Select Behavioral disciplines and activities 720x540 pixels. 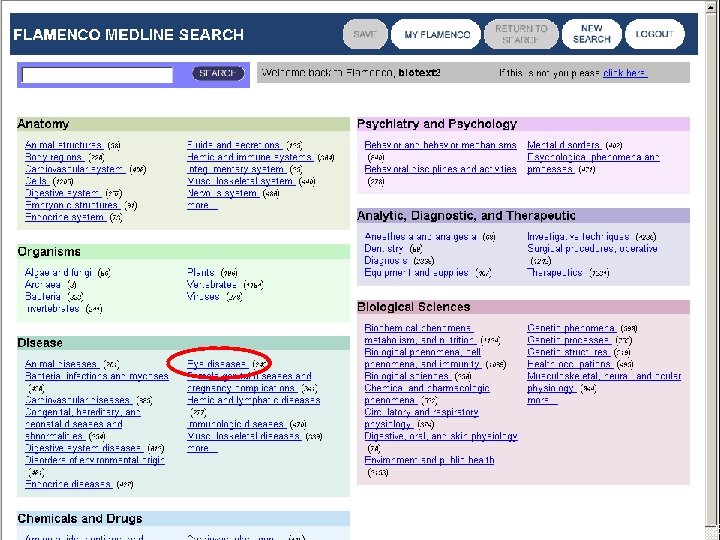click(x=440, y=169)
